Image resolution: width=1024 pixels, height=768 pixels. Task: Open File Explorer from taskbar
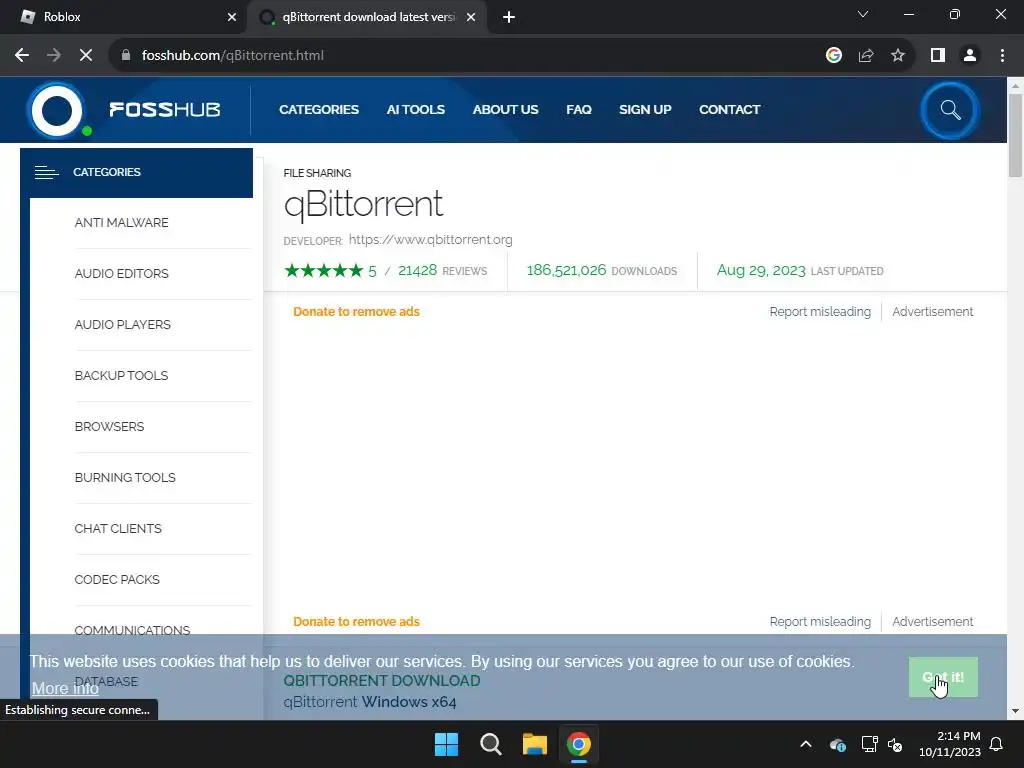[x=535, y=744]
